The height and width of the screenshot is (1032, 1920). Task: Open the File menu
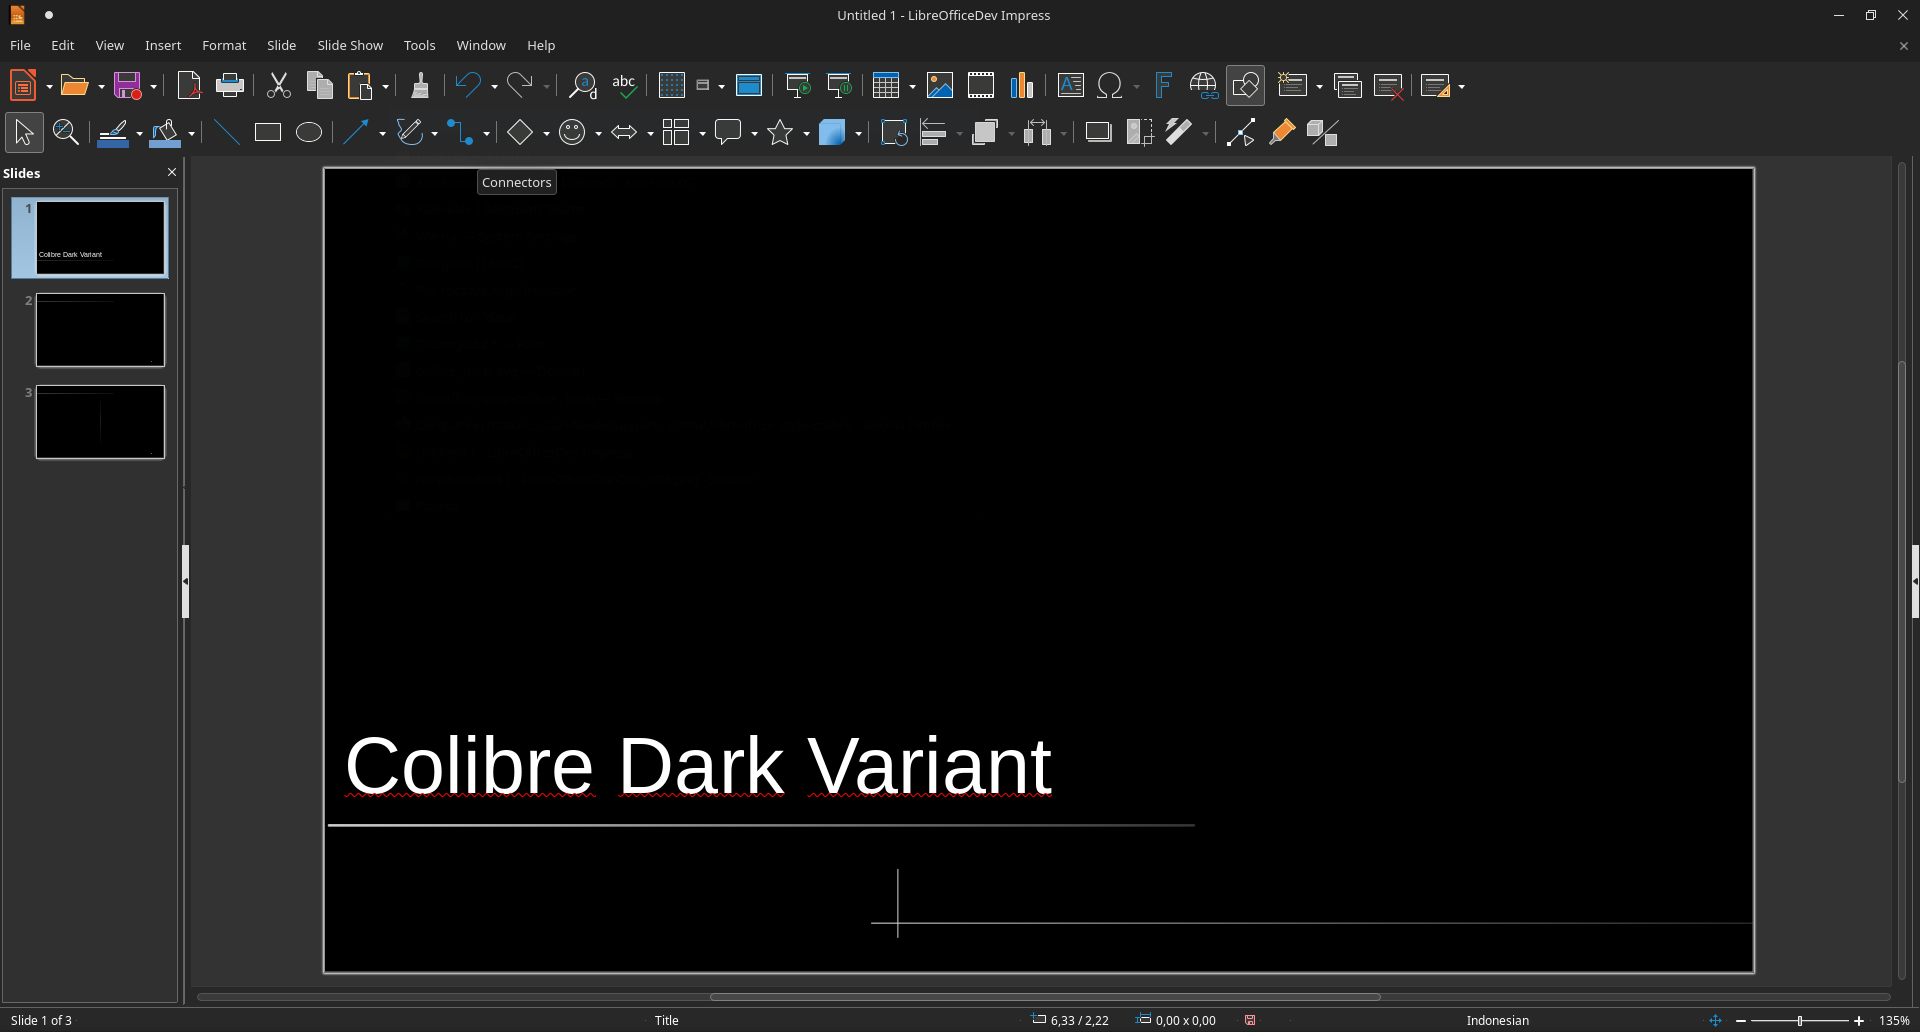coord(20,46)
